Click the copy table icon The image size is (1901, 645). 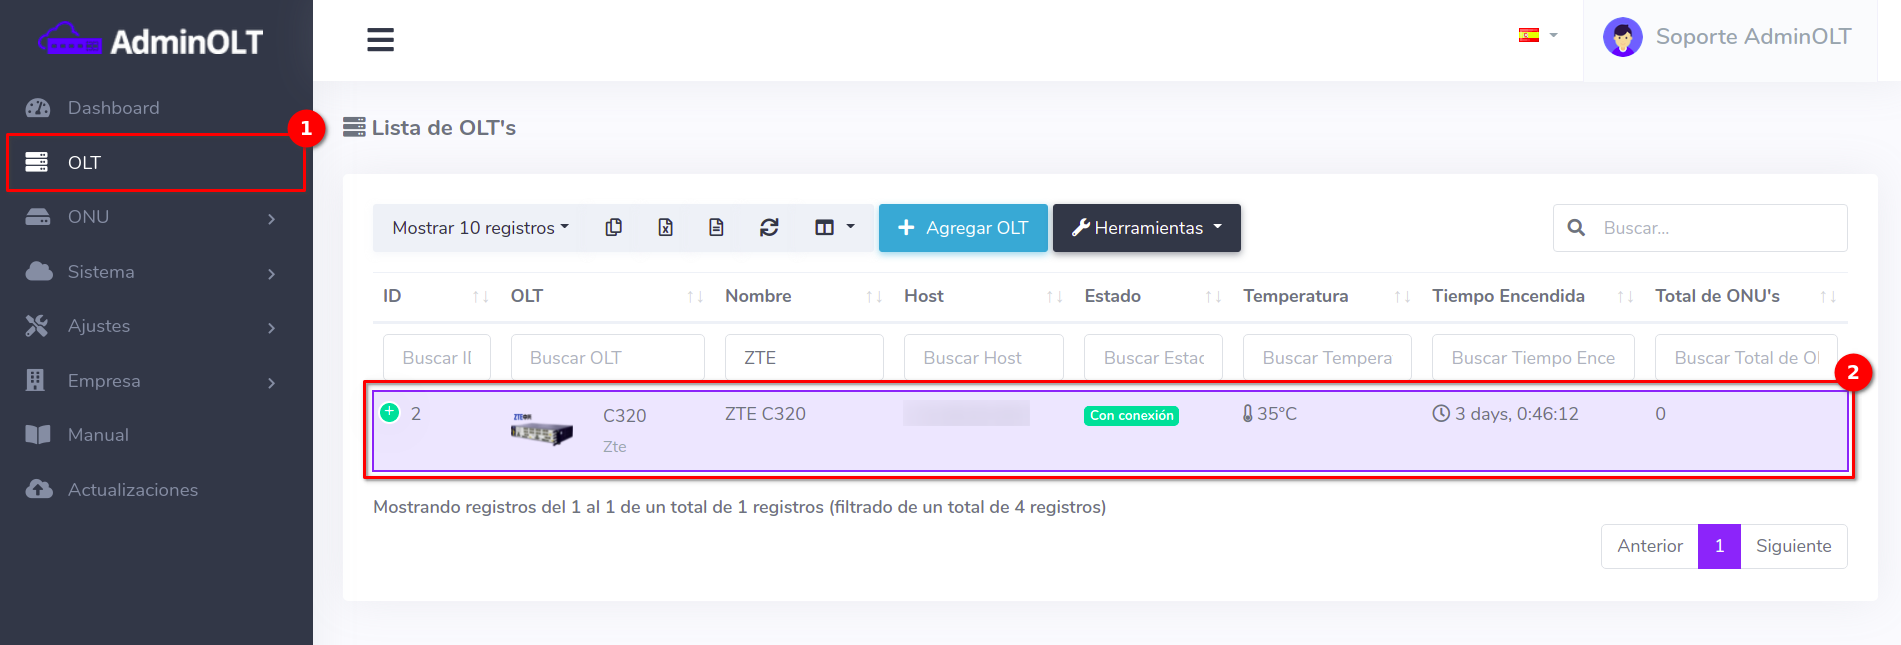pyautogui.click(x=614, y=228)
